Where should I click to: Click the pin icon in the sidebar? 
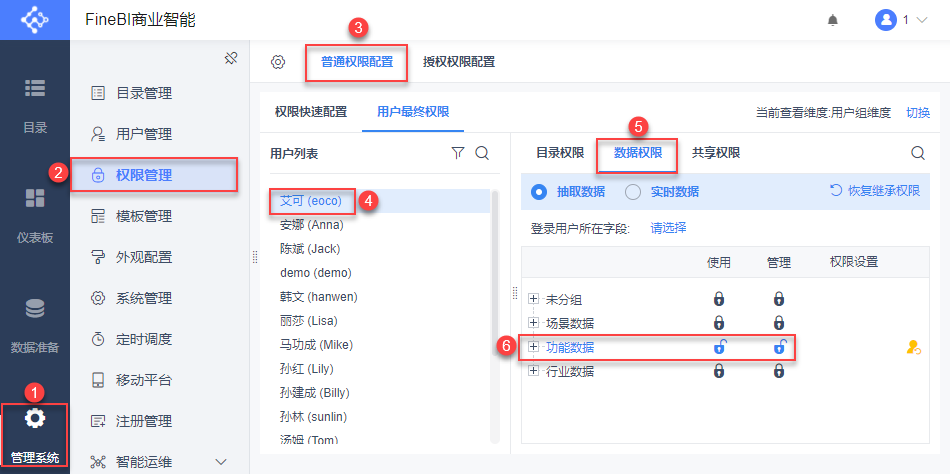pyautogui.click(x=230, y=59)
